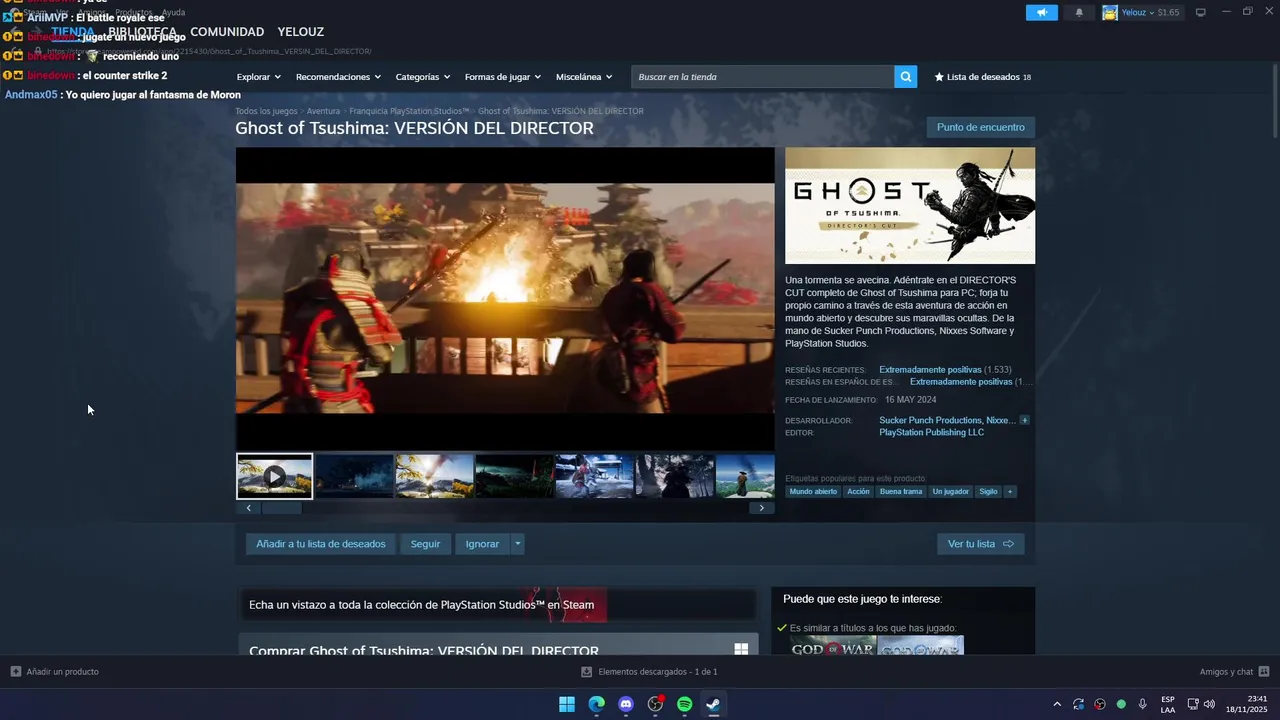Select the Un jugador tag
Viewport: 1280px width, 720px height.
[950, 492]
